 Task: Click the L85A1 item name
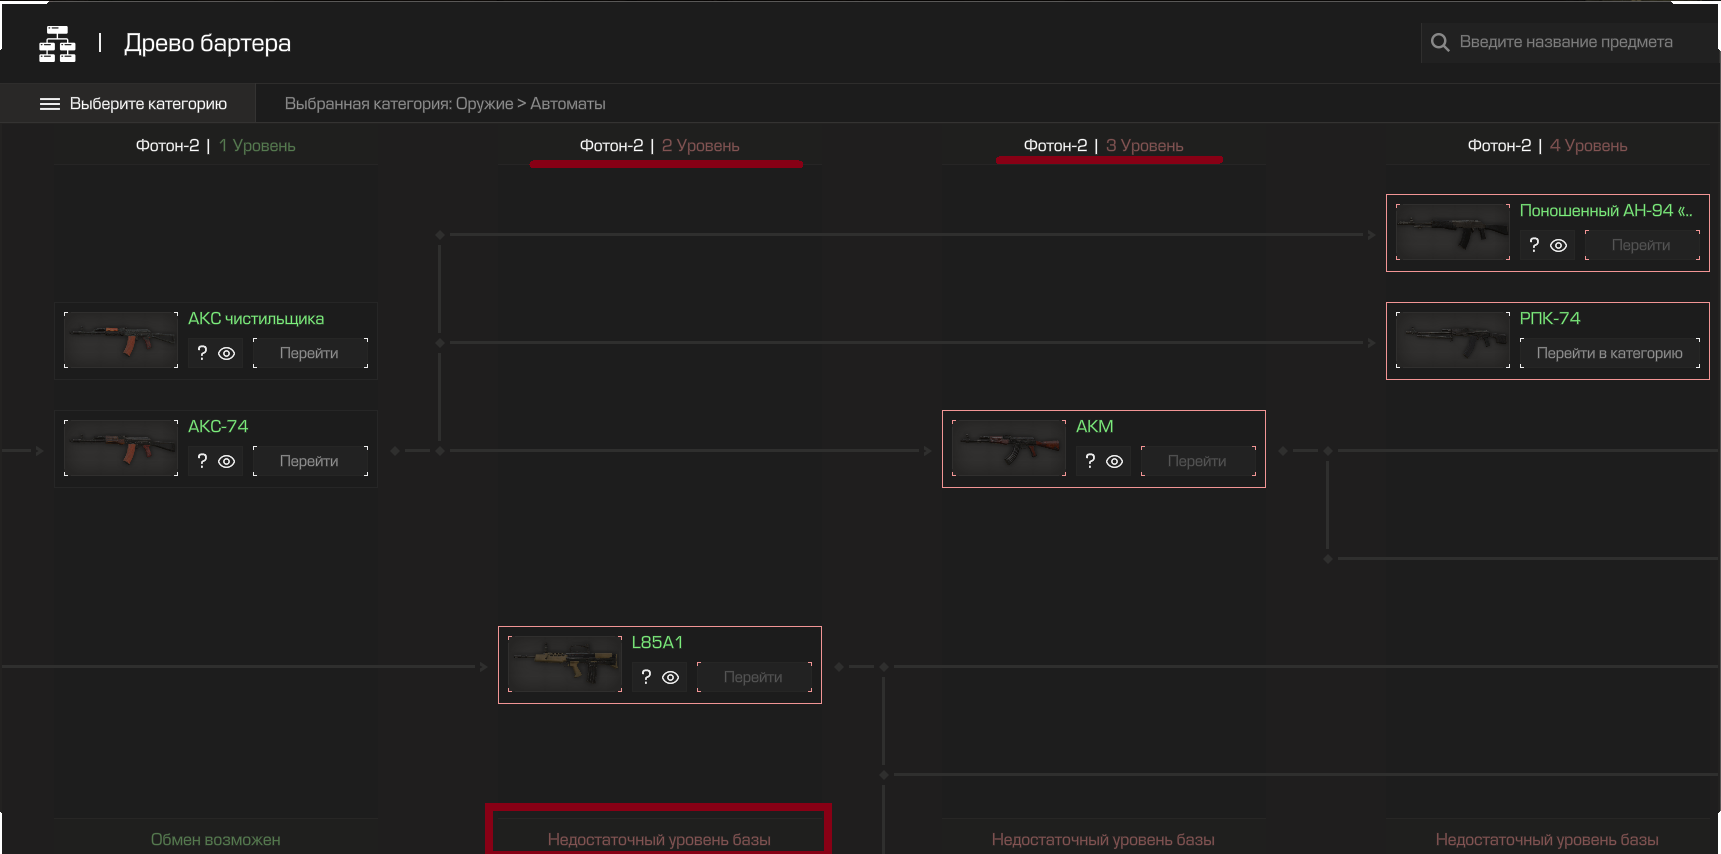point(657,643)
